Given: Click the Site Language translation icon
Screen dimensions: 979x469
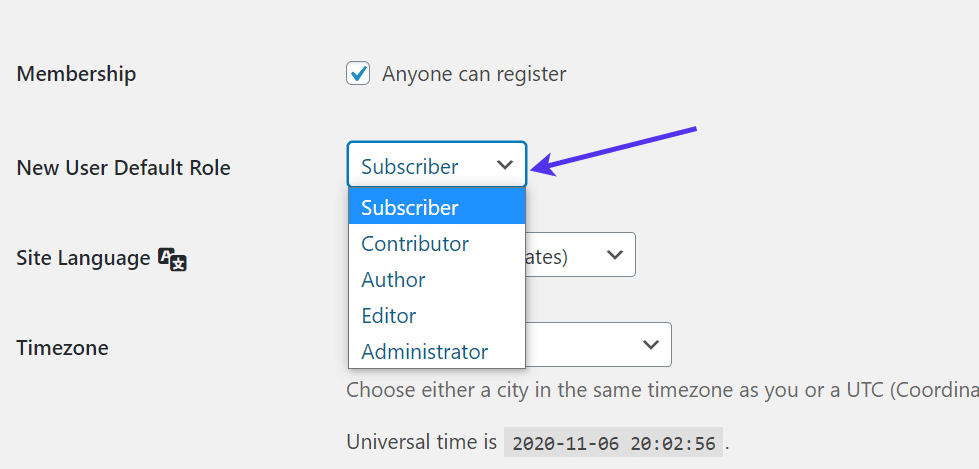Looking at the screenshot, I should click(x=173, y=259).
